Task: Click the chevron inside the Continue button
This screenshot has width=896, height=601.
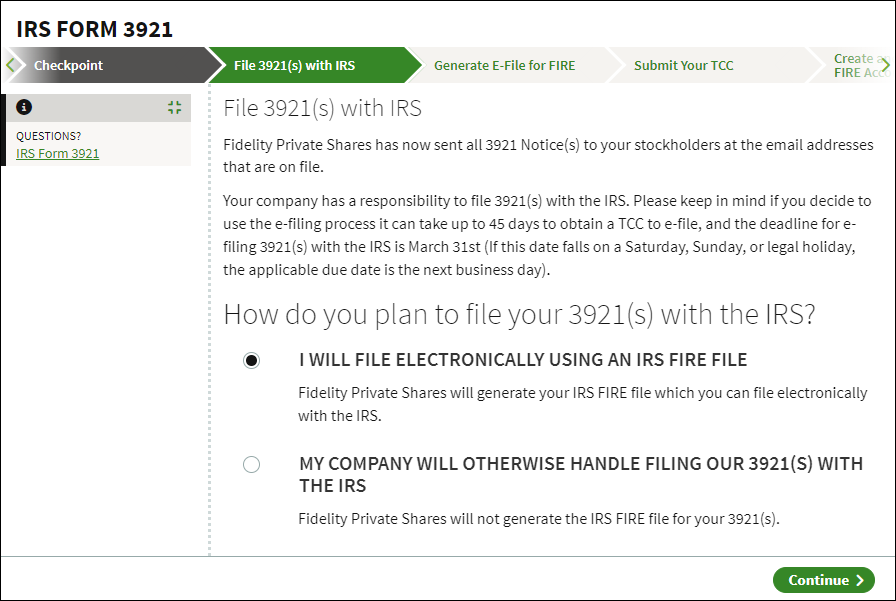Action: click(x=859, y=580)
